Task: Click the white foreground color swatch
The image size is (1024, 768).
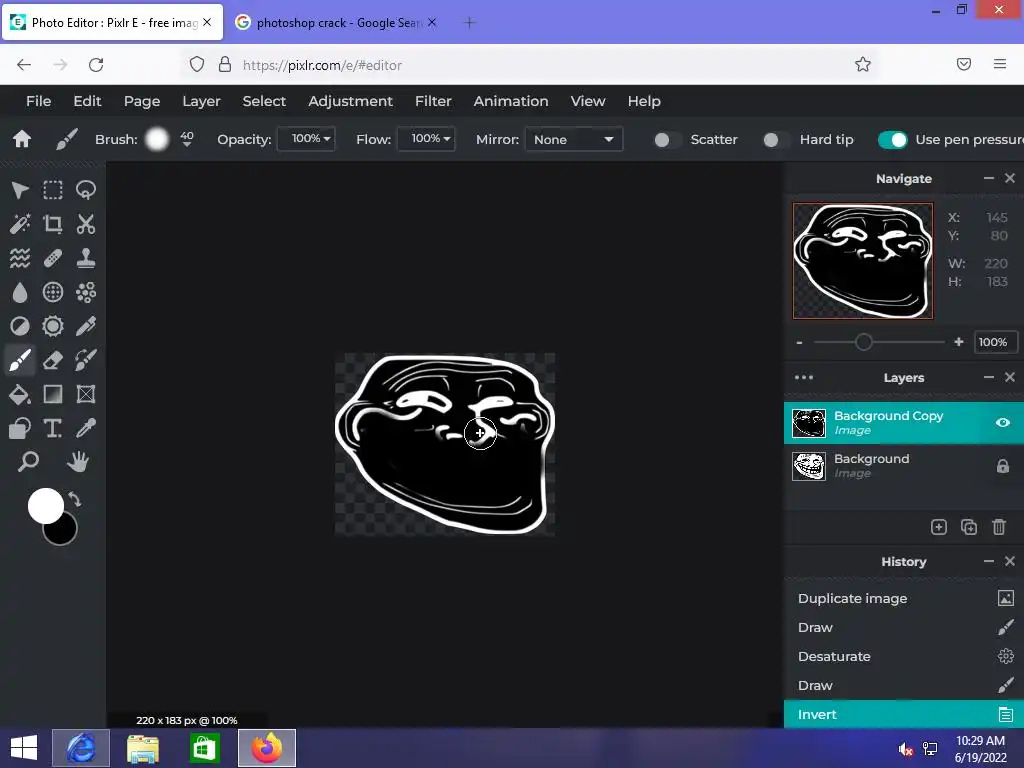Action: click(x=46, y=505)
